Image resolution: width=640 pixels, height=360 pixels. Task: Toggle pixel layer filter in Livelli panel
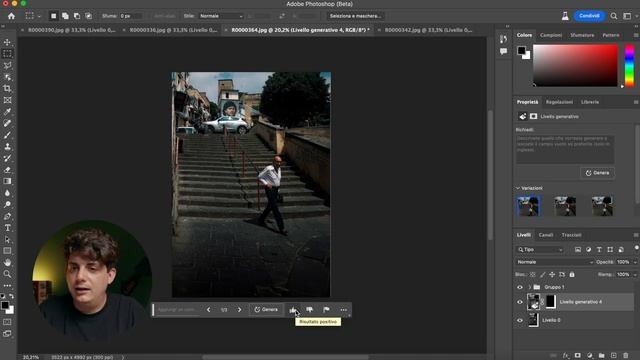pyautogui.click(x=578, y=249)
